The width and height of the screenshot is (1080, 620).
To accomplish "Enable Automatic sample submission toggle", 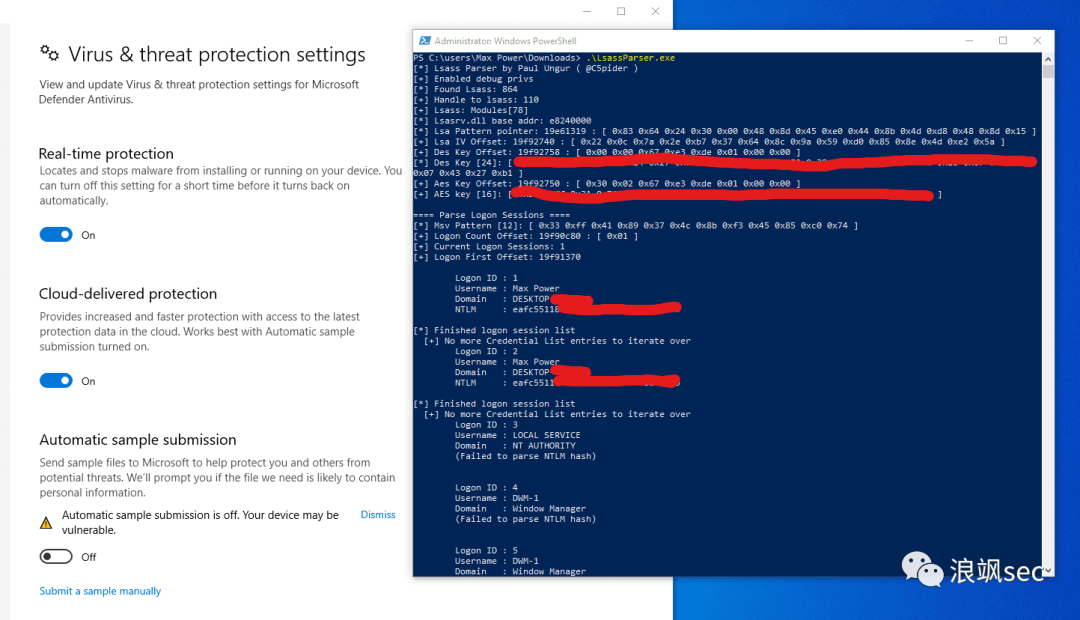I will pyautogui.click(x=56, y=557).
